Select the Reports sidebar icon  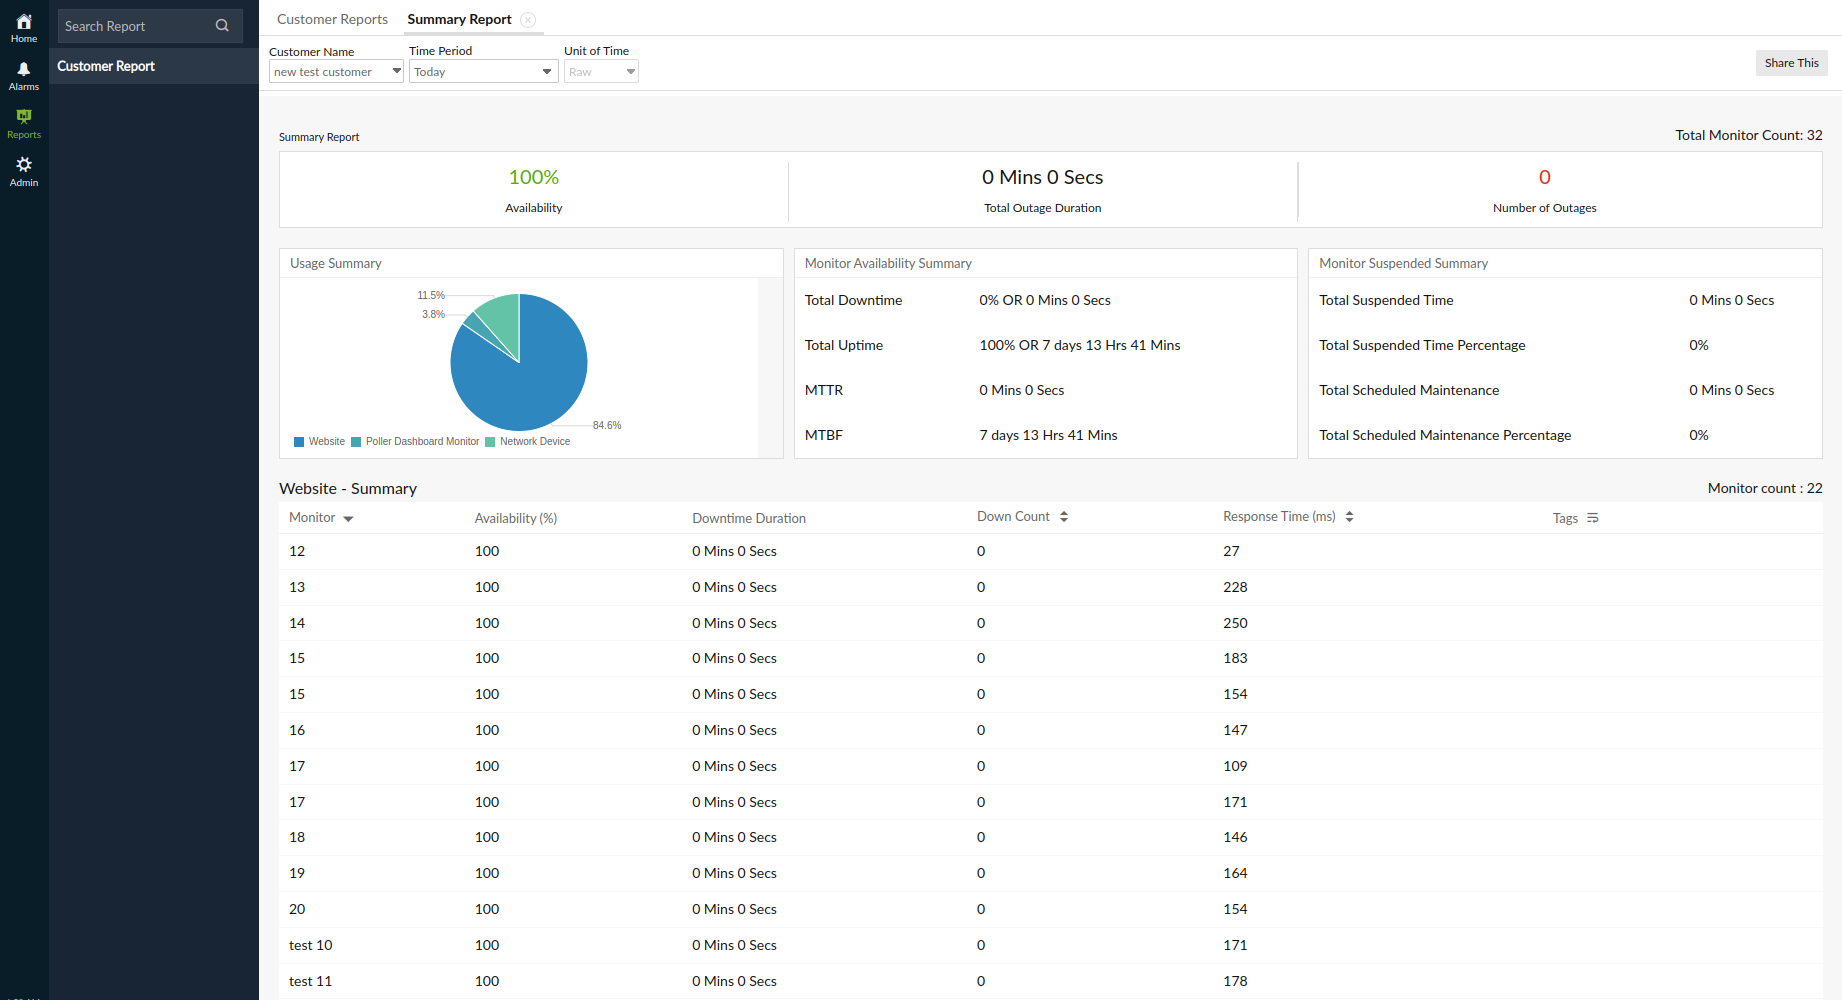23,120
